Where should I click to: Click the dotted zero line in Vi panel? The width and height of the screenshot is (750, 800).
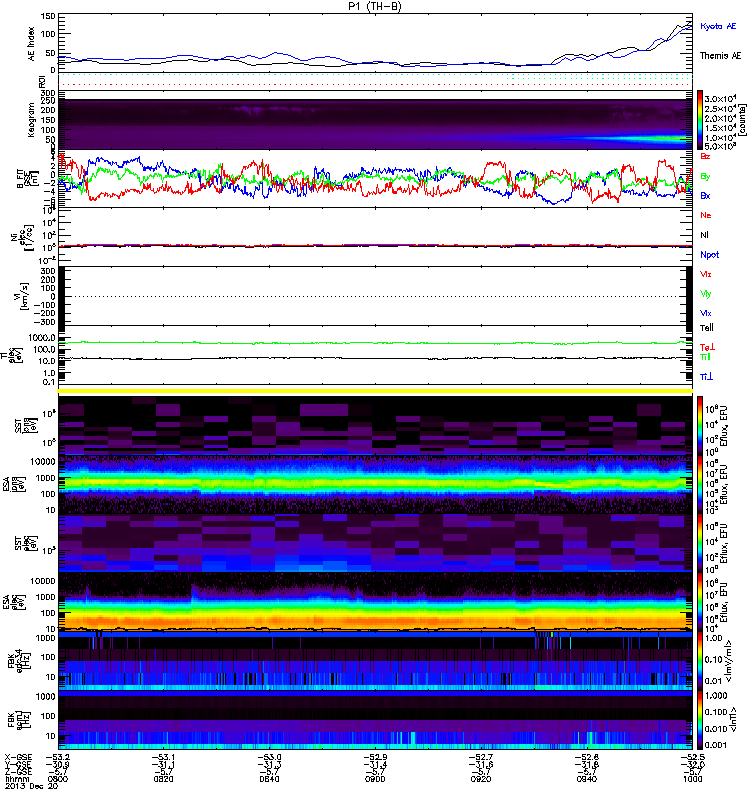point(375,296)
